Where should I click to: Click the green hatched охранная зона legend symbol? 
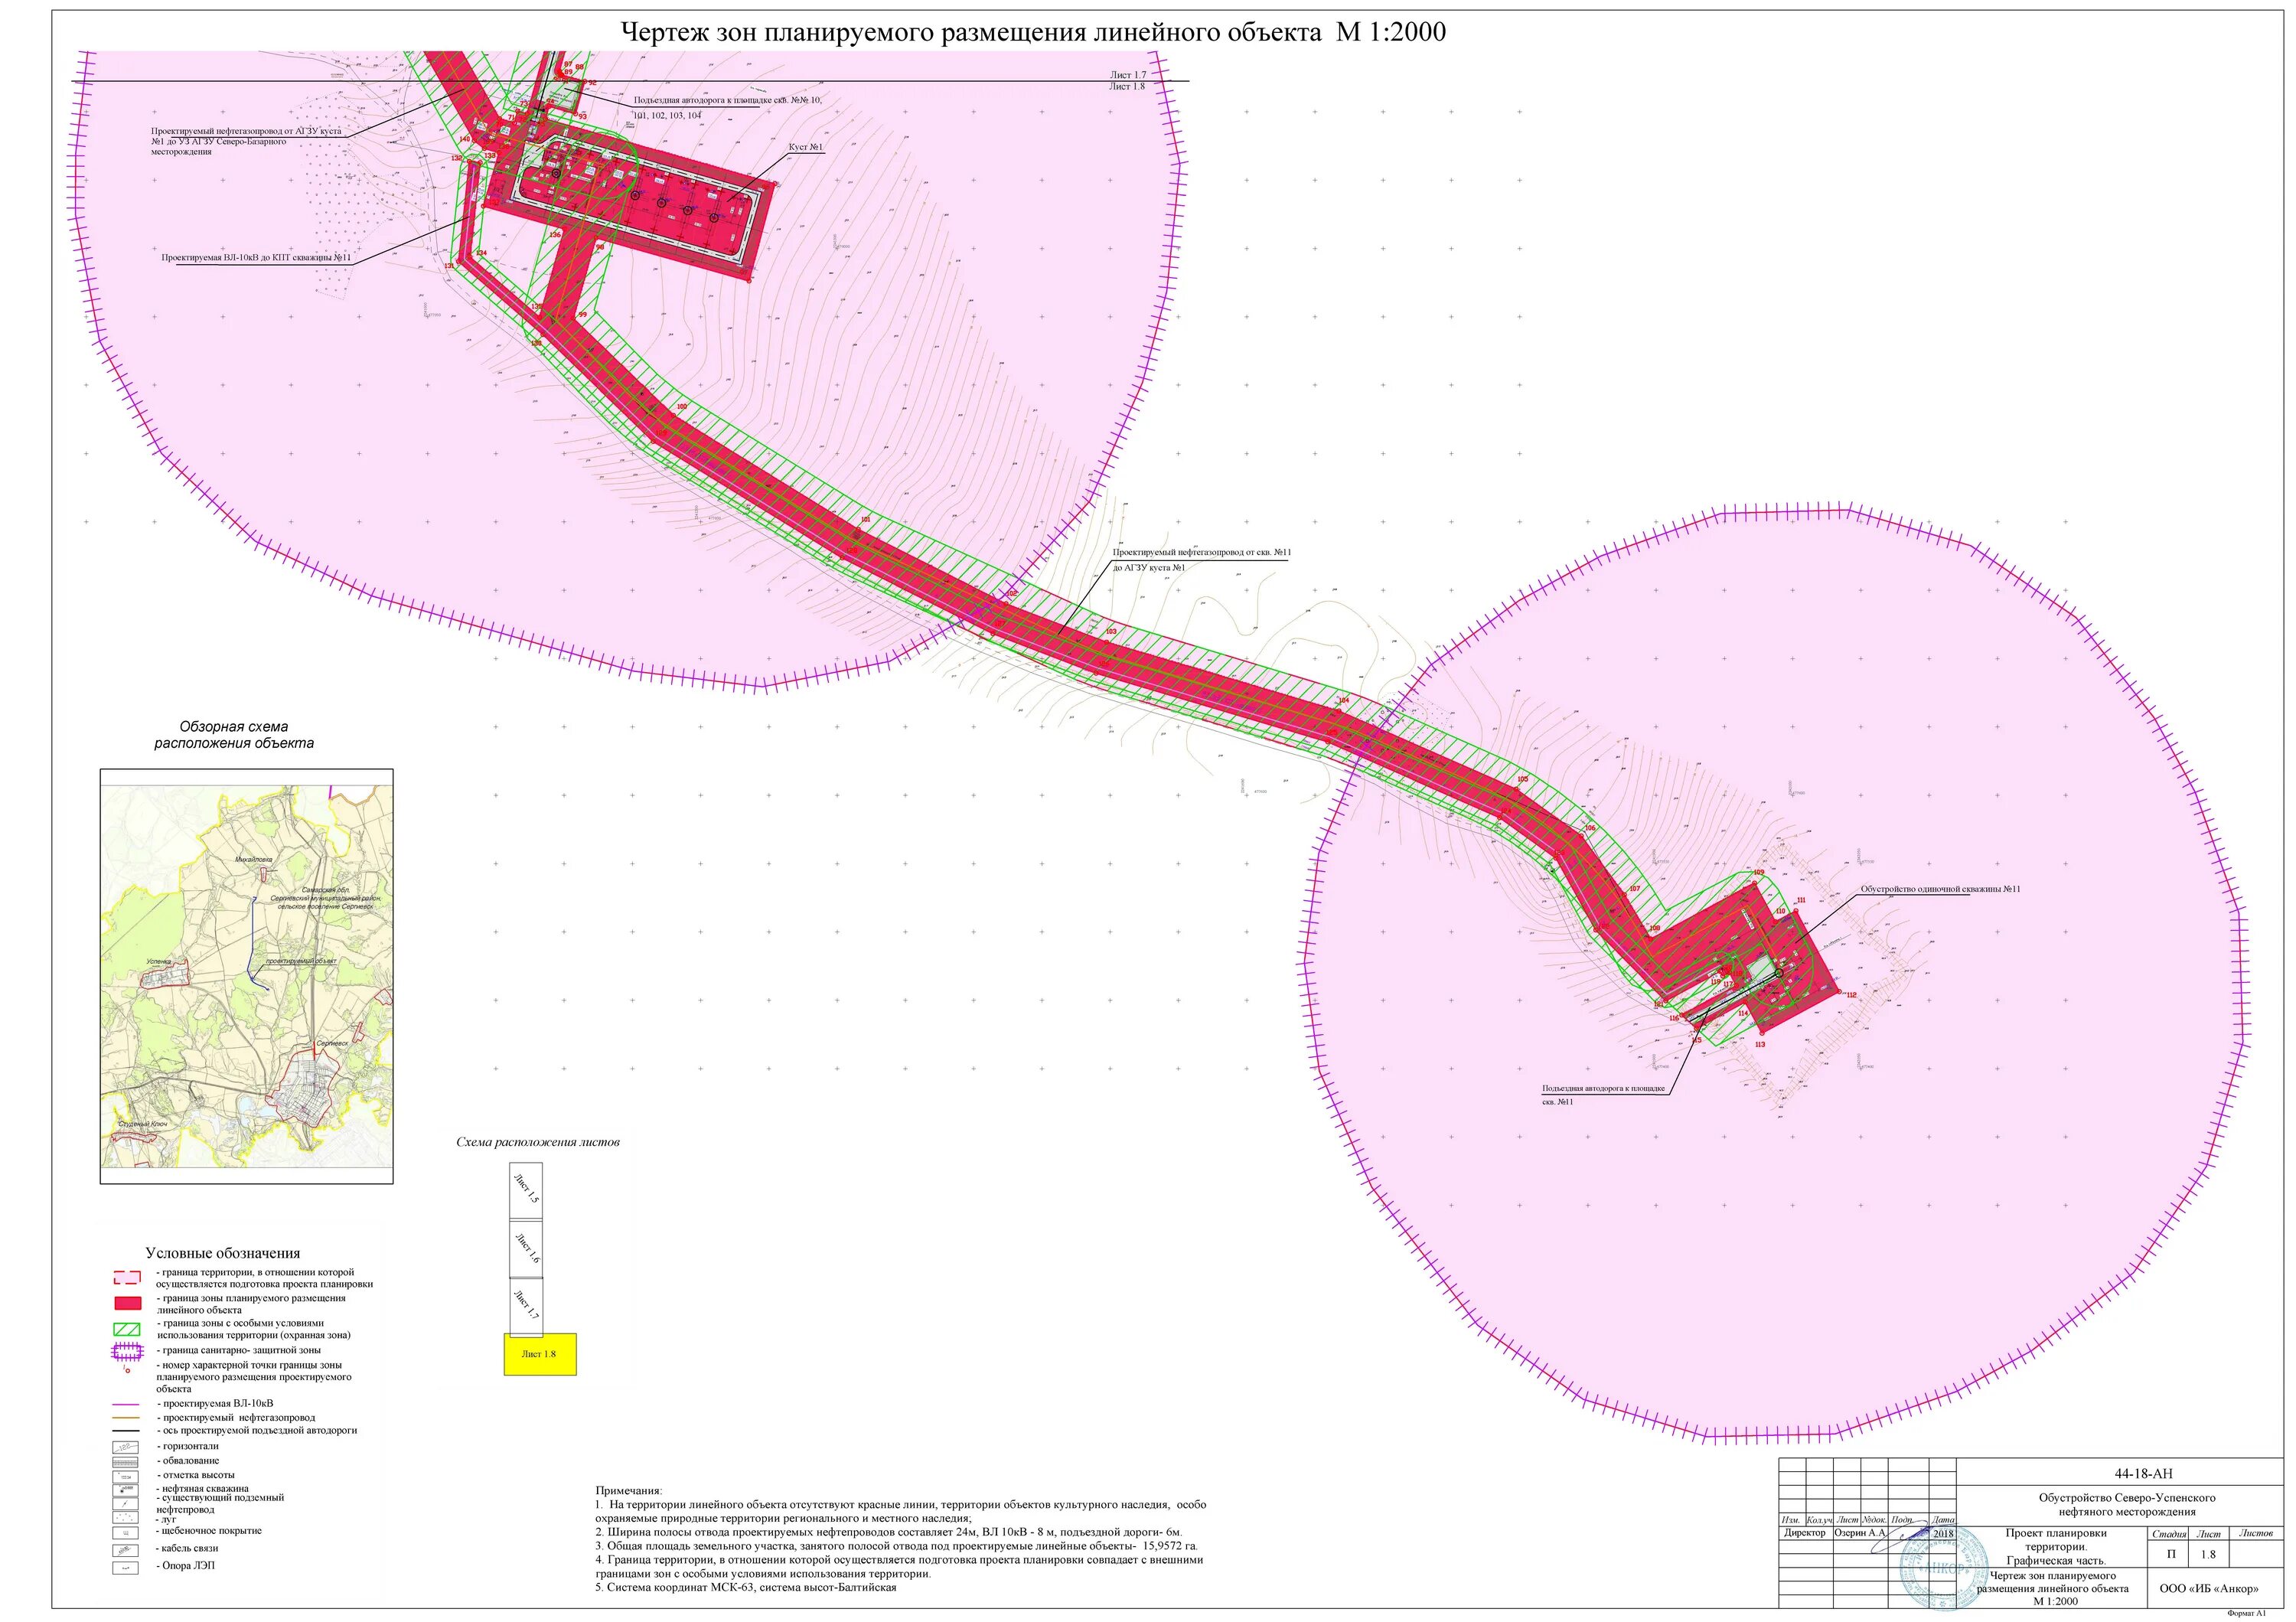[x=127, y=1329]
